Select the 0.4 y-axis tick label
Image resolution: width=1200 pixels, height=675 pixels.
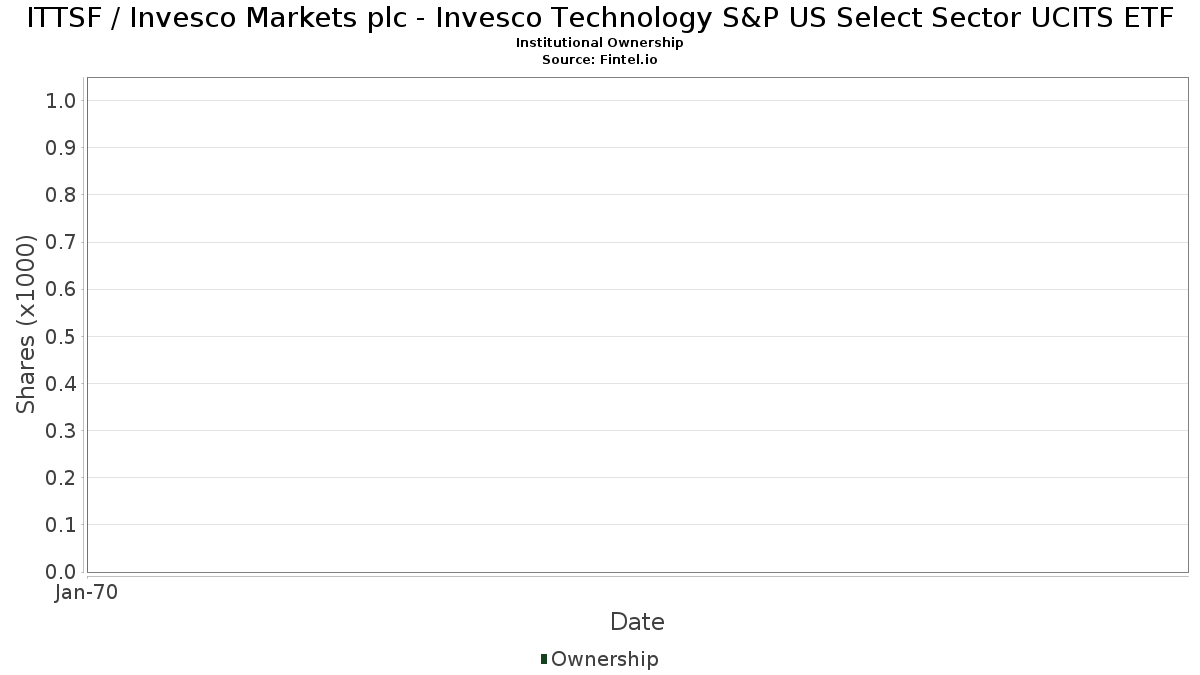[x=61, y=384]
